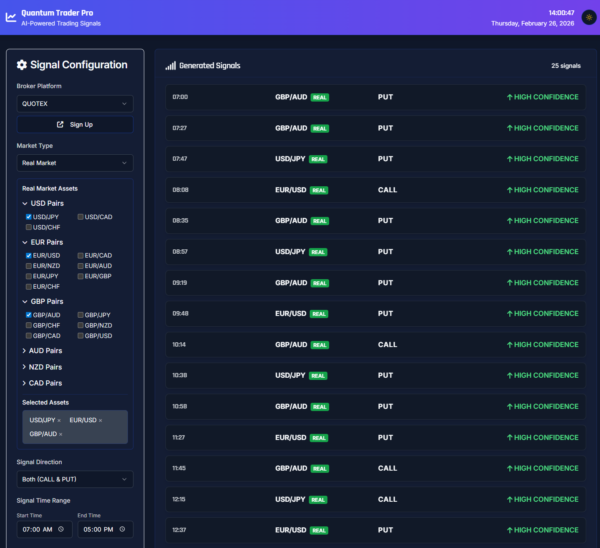
Task: Remove GBP/AUD chip from selected assets
Action: [x=62, y=434]
